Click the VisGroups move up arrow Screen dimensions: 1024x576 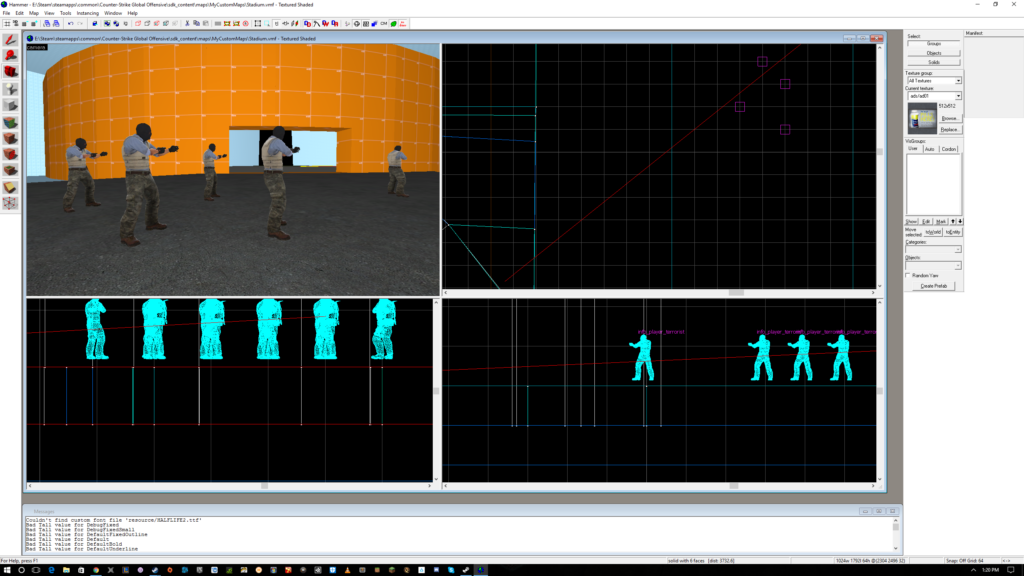[x=953, y=221]
